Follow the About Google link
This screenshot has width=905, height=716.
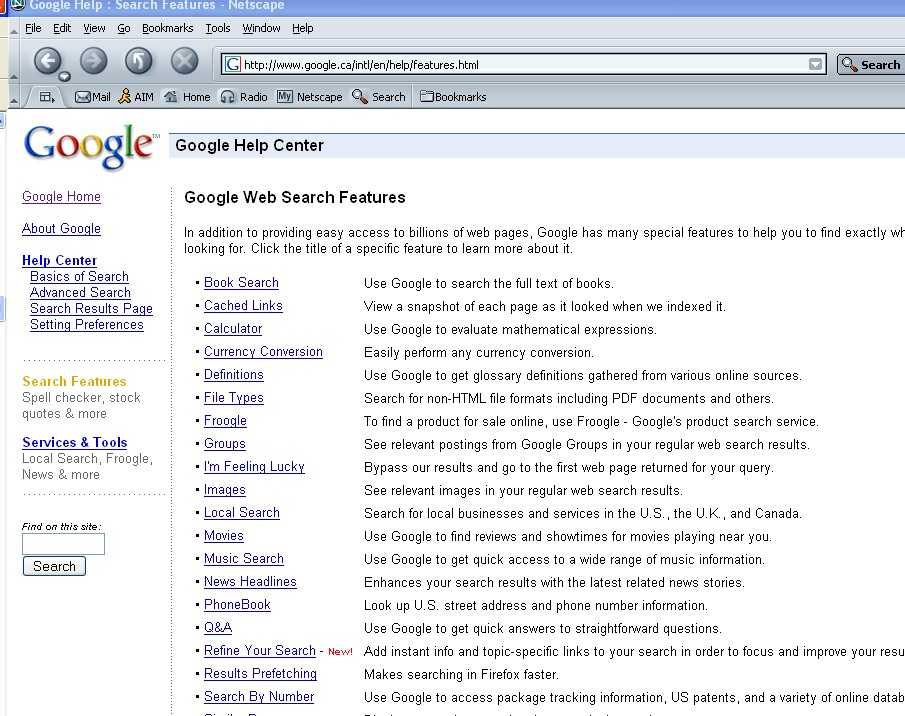[x=61, y=229]
